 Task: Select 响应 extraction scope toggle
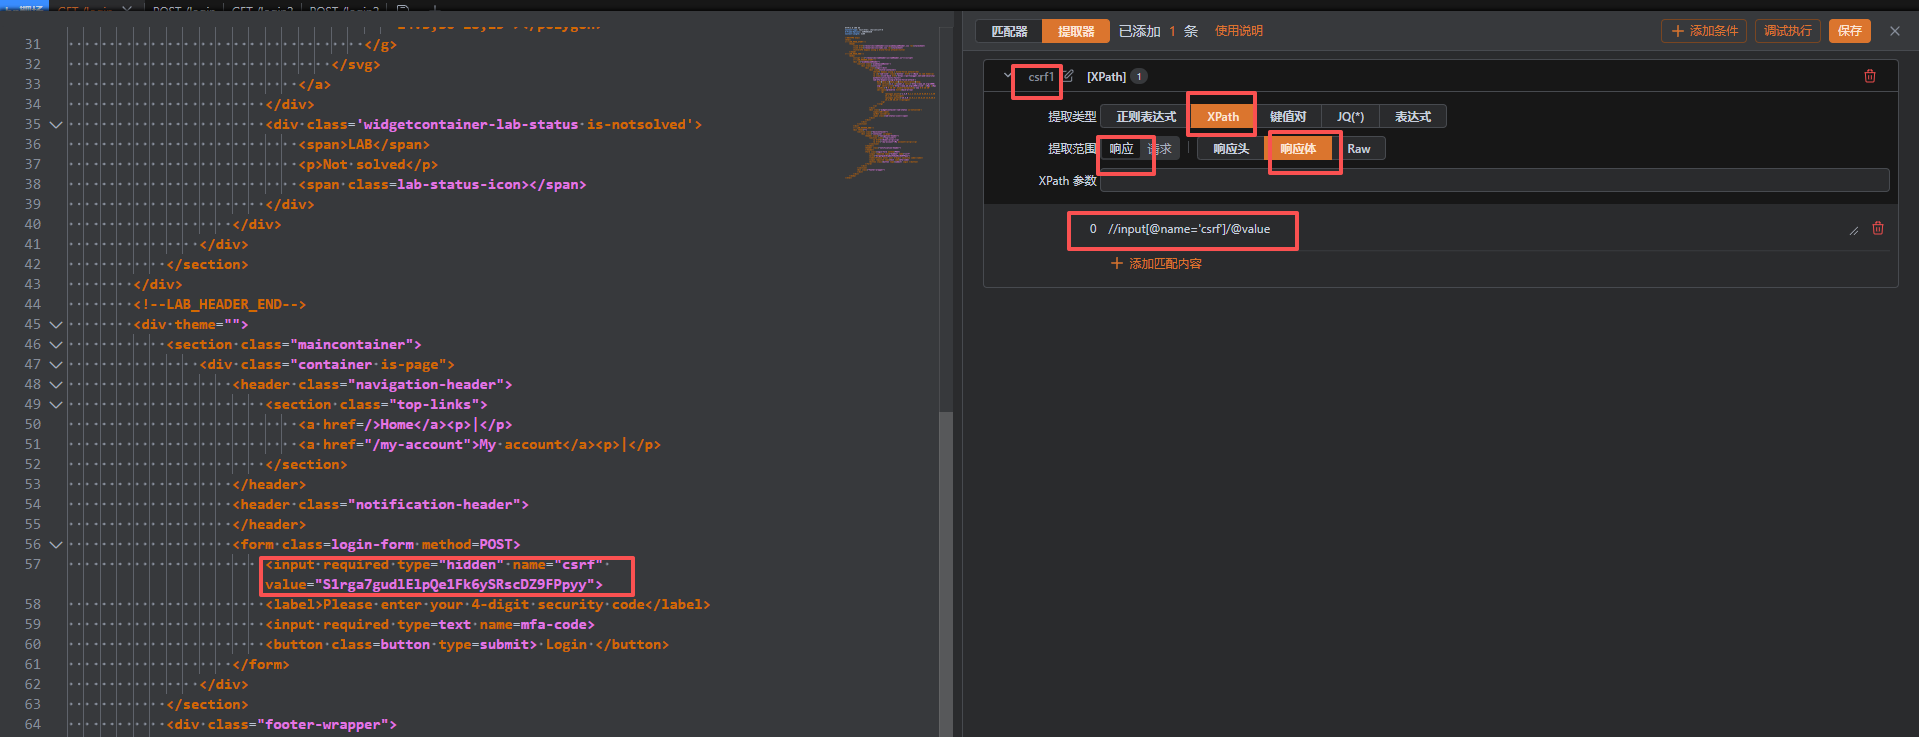coord(1122,149)
